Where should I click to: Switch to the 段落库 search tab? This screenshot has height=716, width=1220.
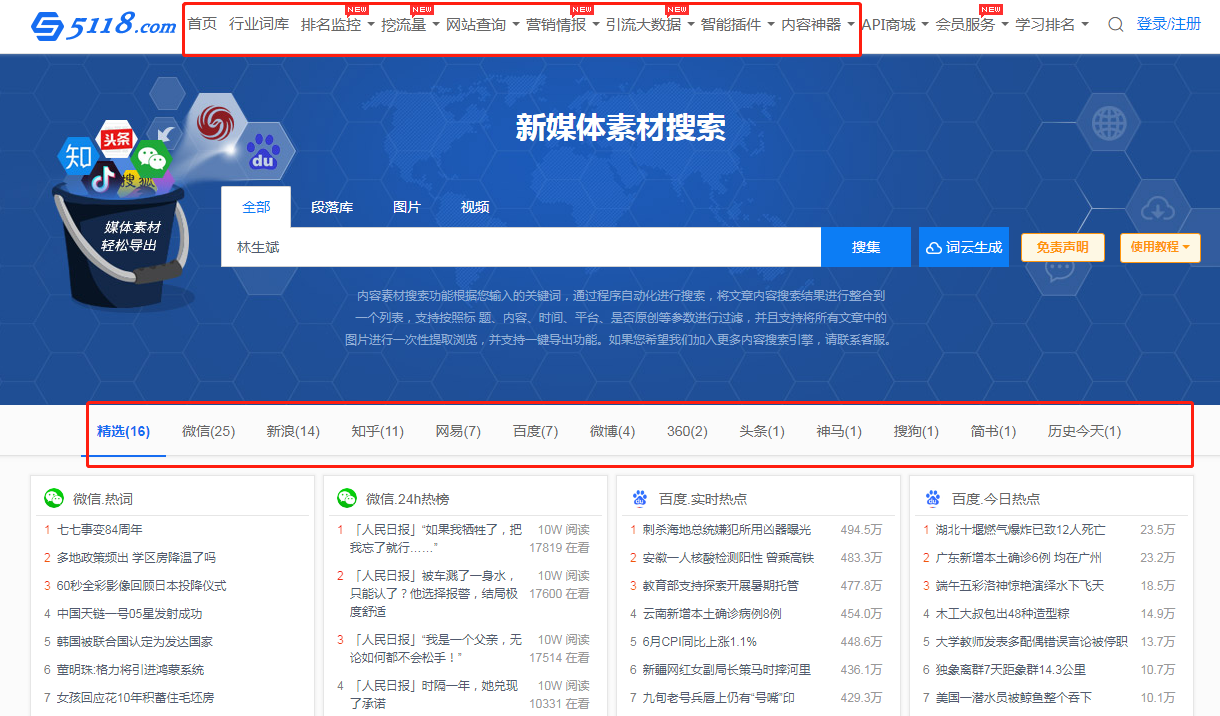332,207
